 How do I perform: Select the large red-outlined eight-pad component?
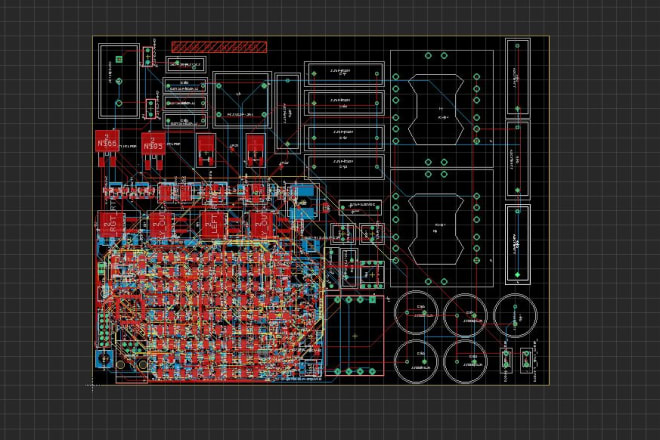pyautogui.click(x=354, y=335)
